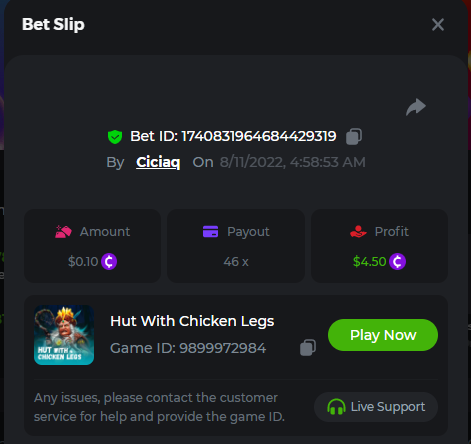Click the Hut With Chicken Legs title

click(x=192, y=321)
